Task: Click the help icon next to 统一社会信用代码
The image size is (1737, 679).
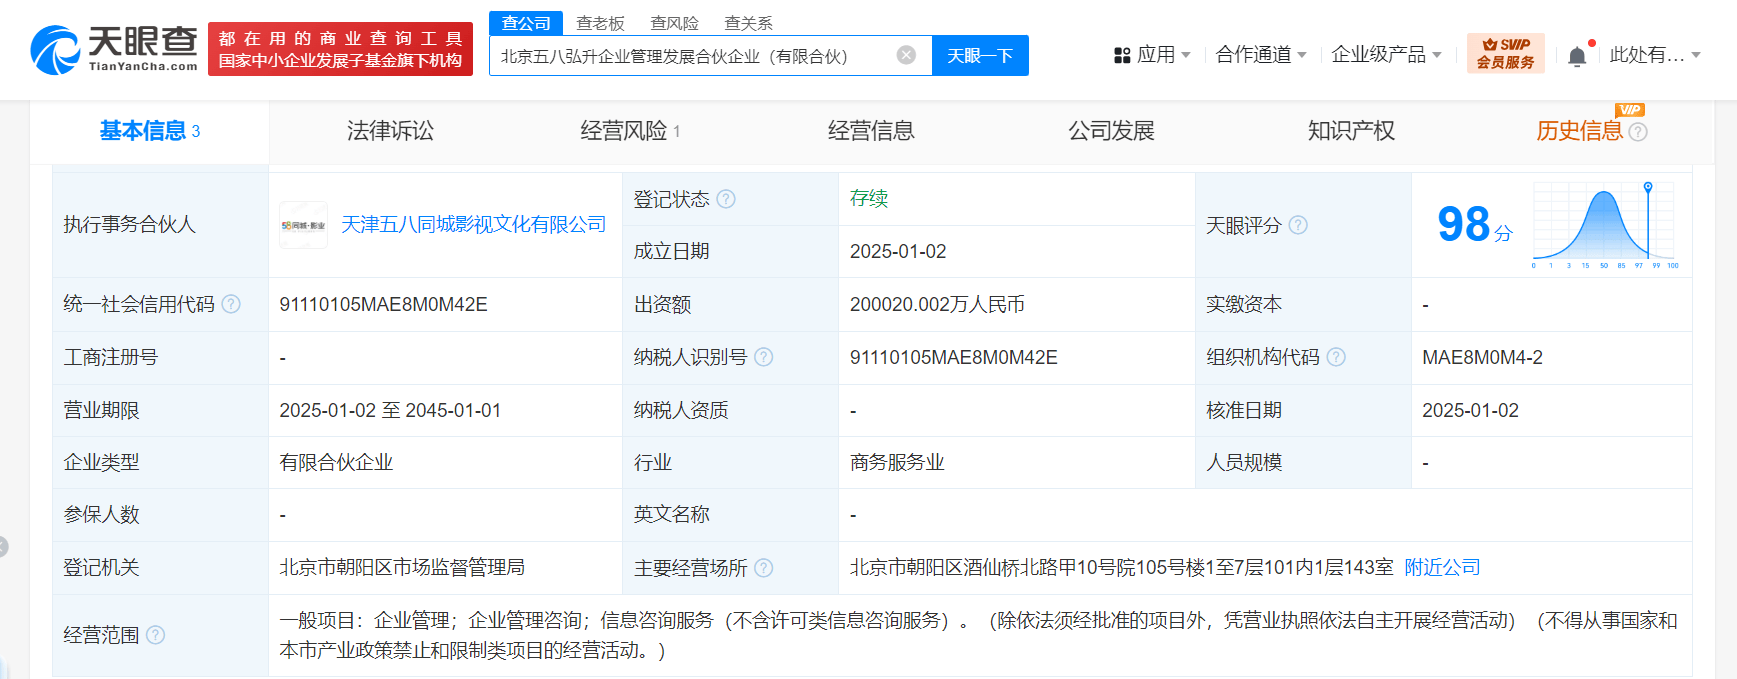Action: pos(231,304)
